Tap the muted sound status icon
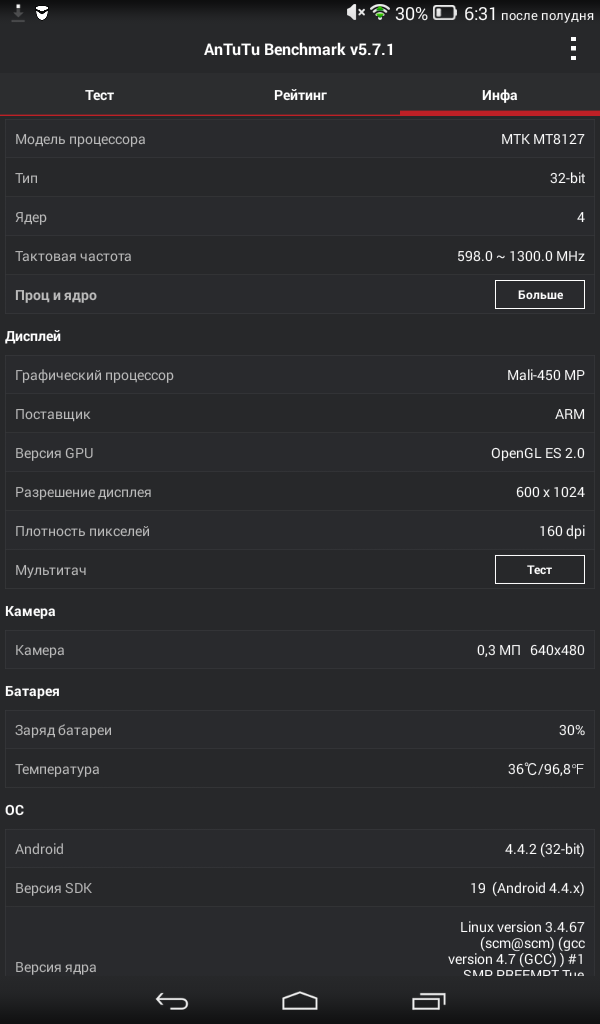Viewport: 600px width, 1024px height. click(x=355, y=12)
